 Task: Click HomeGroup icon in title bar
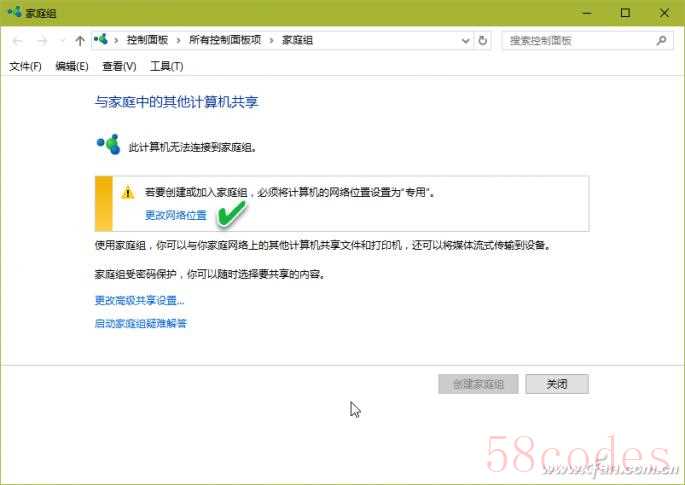click(14, 12)
